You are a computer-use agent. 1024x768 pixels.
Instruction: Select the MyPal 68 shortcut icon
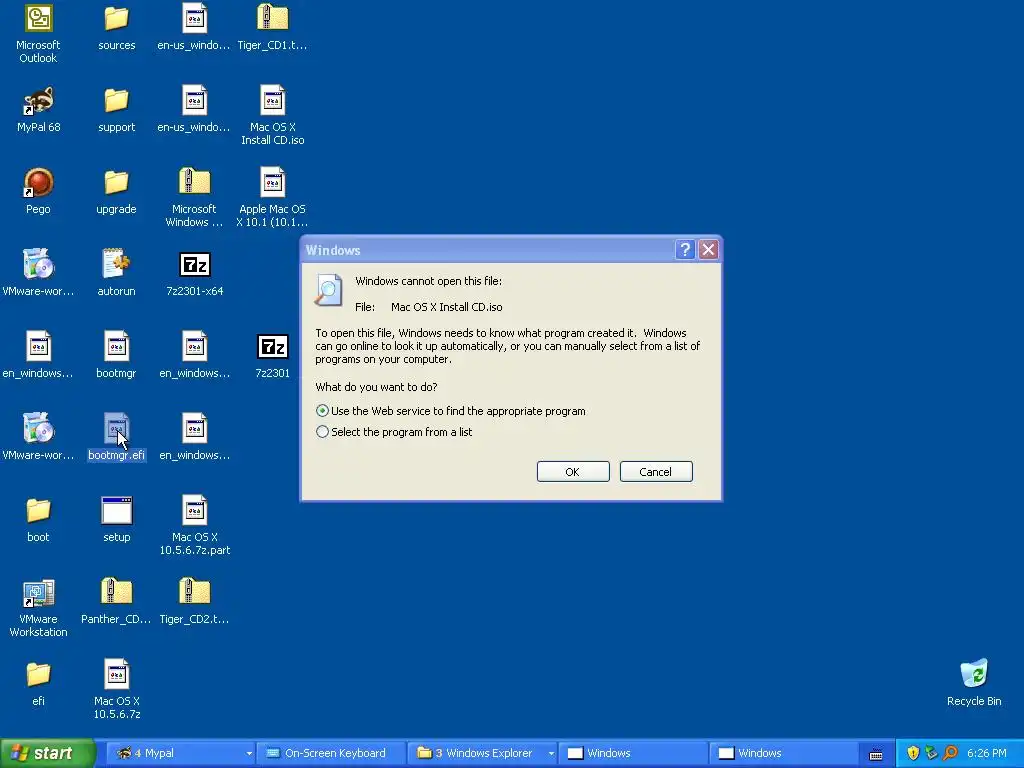click(x=39, y=101)
